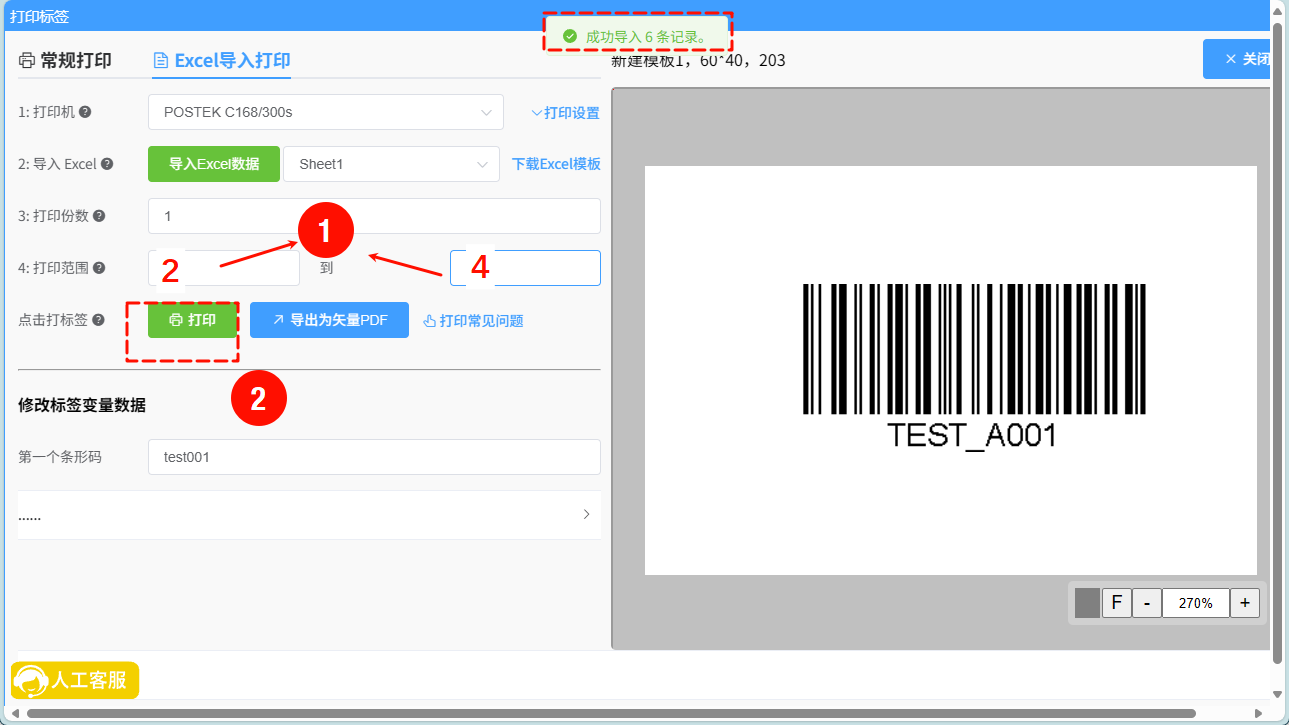Click the green 打印 button
The height and width of the screenshot is (725, 1289).
tap(192, 320)
